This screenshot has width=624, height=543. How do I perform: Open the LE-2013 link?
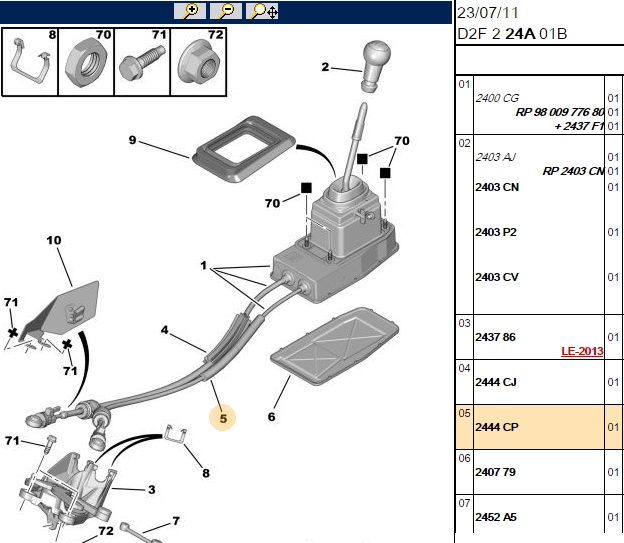click(x=582, y=351)
